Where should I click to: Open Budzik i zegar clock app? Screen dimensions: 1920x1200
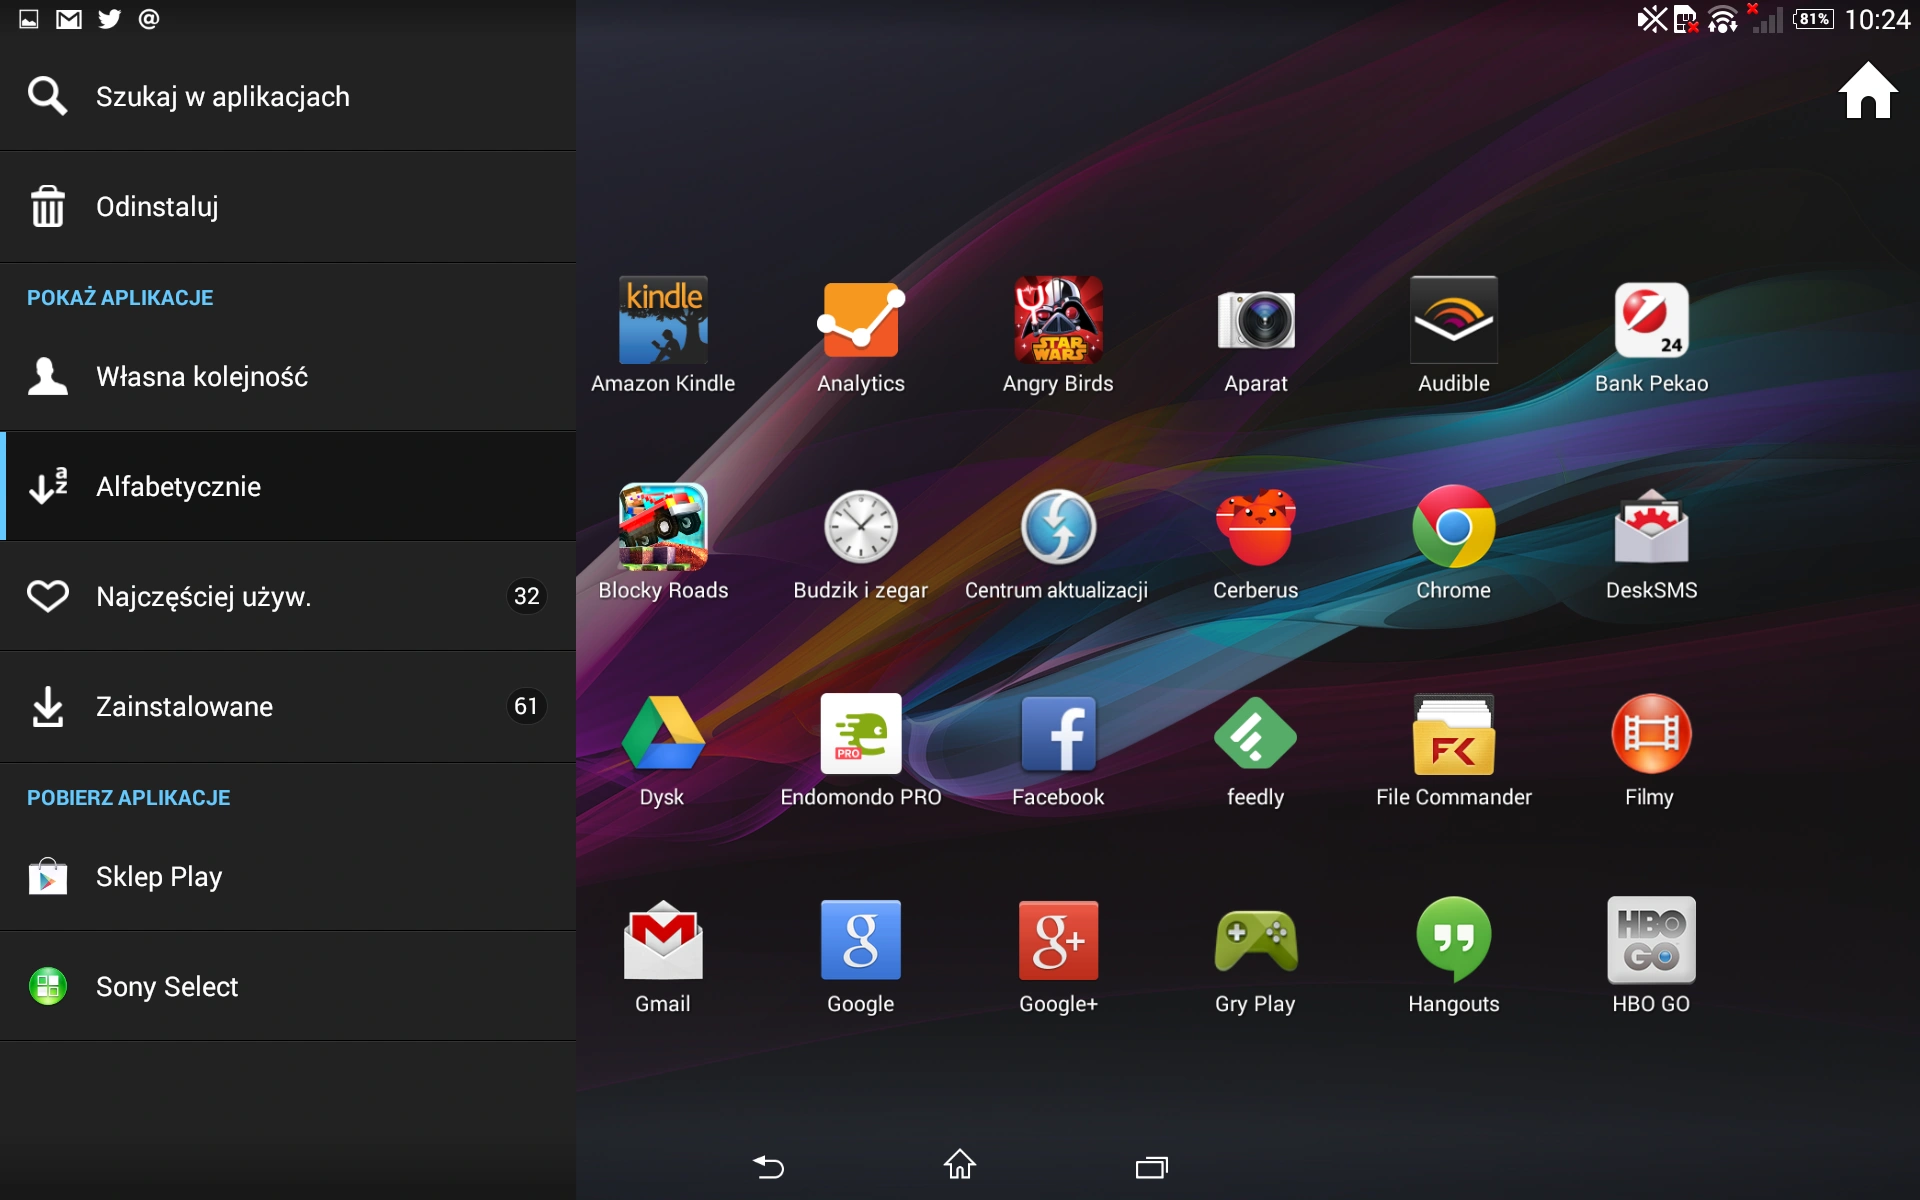coord(860,542)
